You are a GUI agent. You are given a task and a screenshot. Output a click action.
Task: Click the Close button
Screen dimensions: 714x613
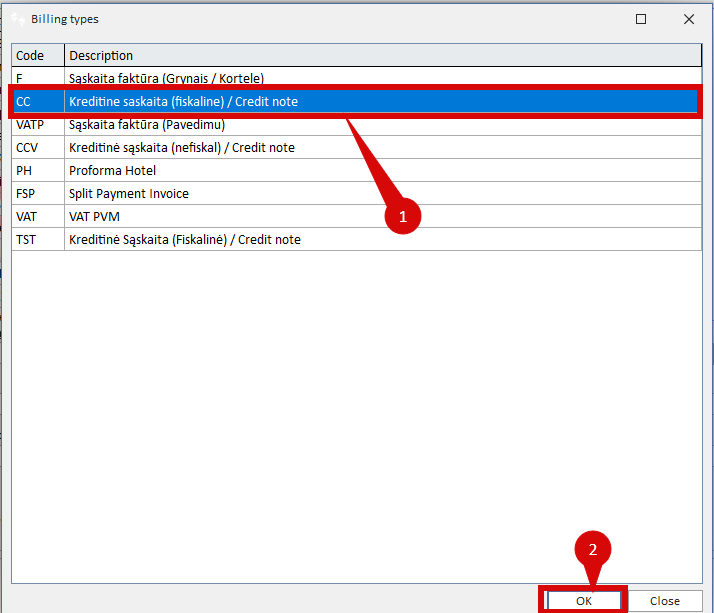pyautogui.click(x=665, y=601)
